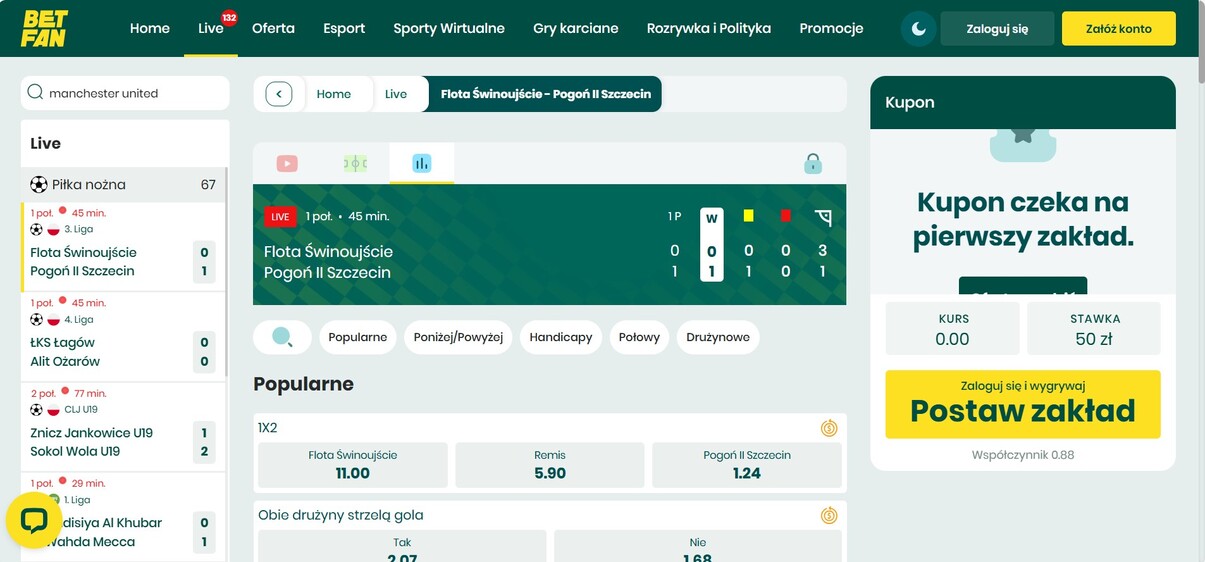The width and height of the screenshot is (1205, 562).
Task: Open Promocje page
Action: point(831,28)
